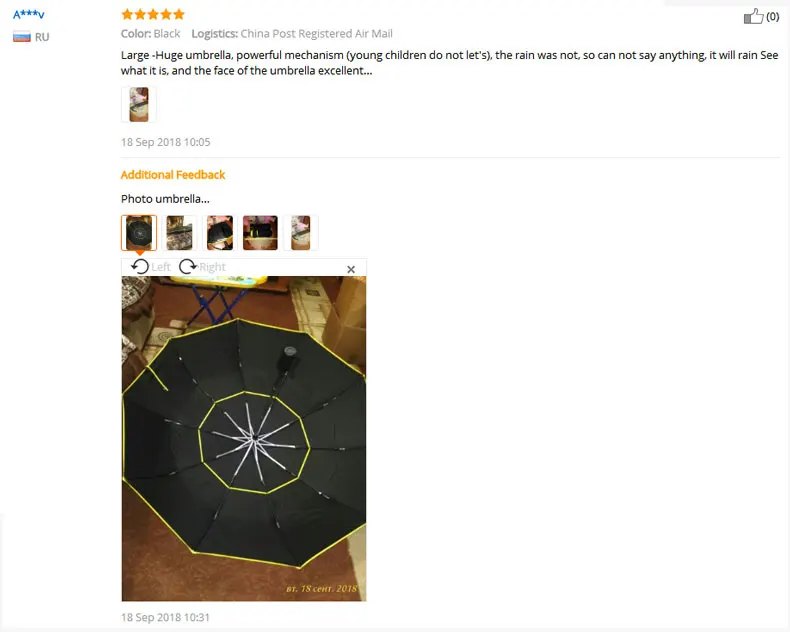Viewport: 790px width, 632px height.
Task: Select the second additional feedback thumbnail
Action: (x=179, y=233)
